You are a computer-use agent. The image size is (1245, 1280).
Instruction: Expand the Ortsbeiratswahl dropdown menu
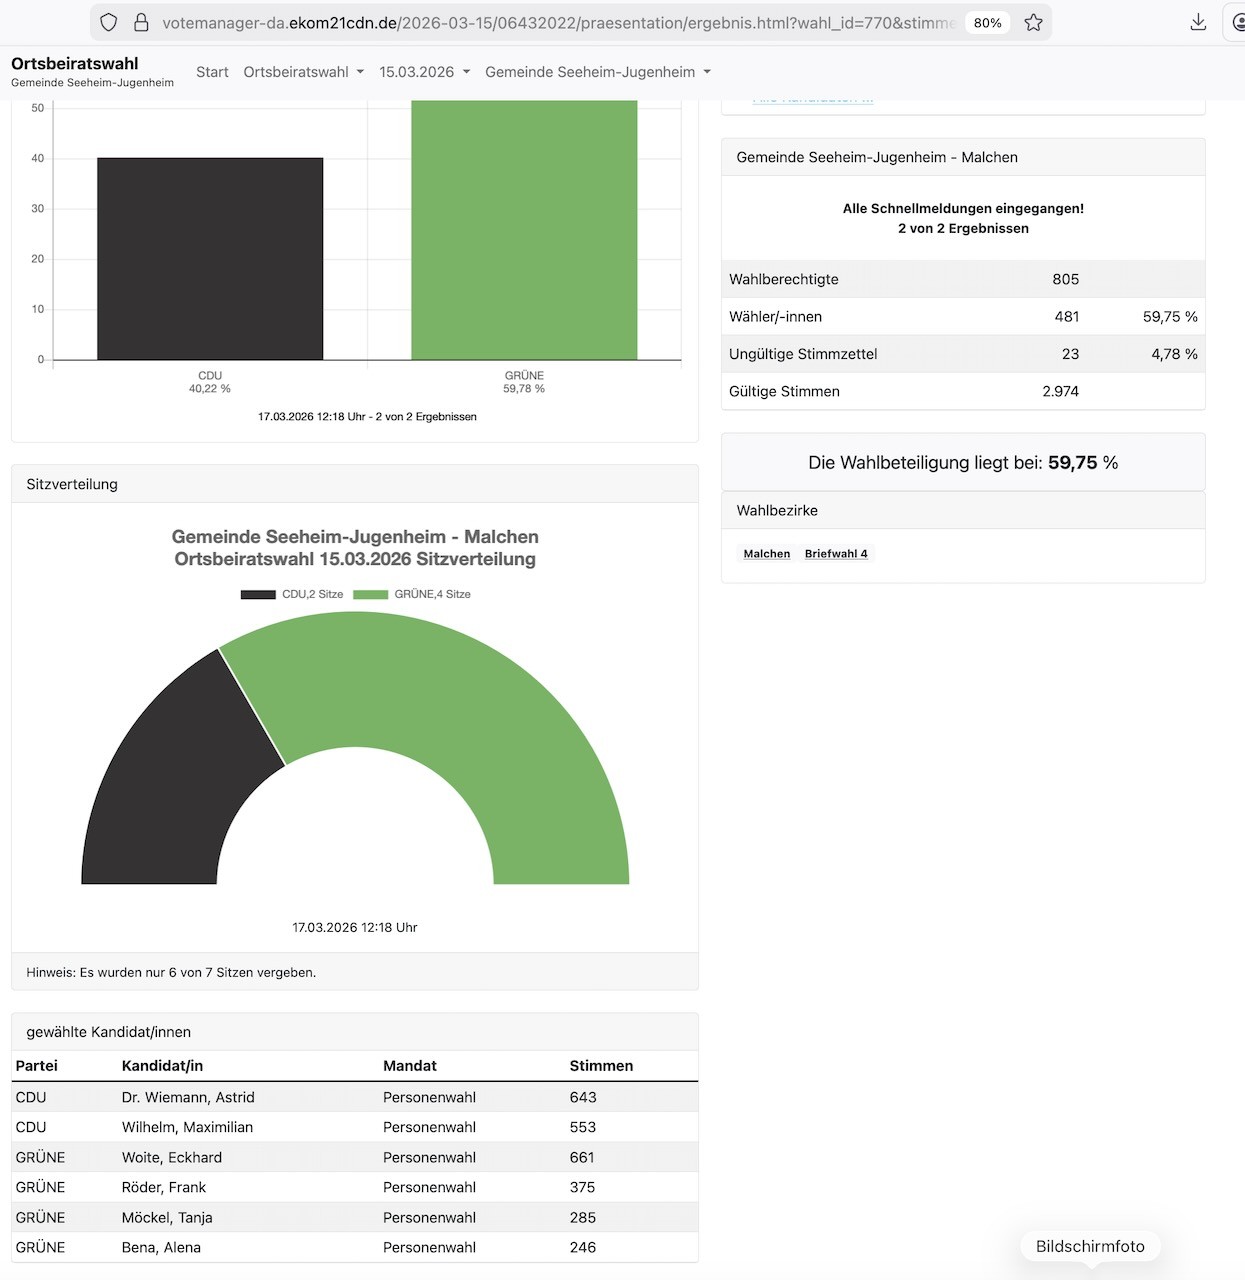tap(303, 72)
